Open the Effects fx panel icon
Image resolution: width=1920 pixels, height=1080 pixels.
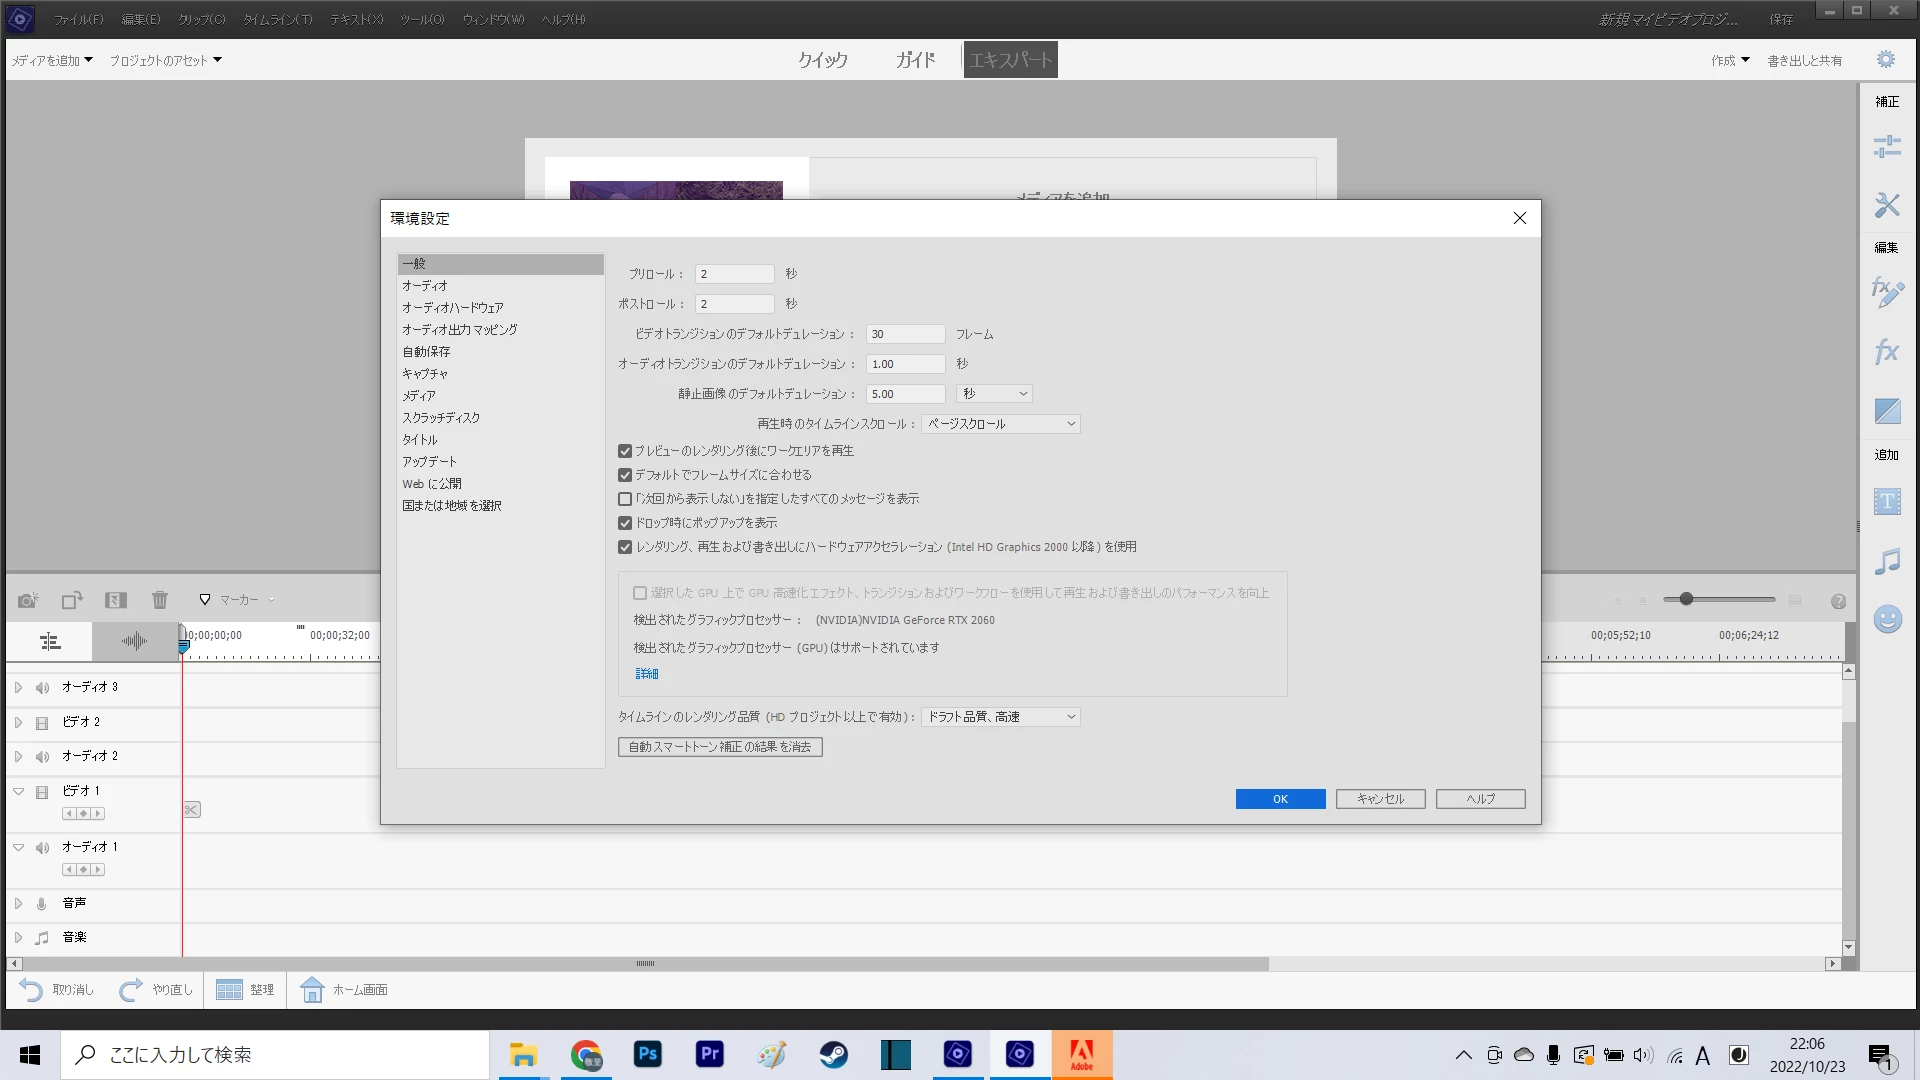click(x=1887, y=352)
